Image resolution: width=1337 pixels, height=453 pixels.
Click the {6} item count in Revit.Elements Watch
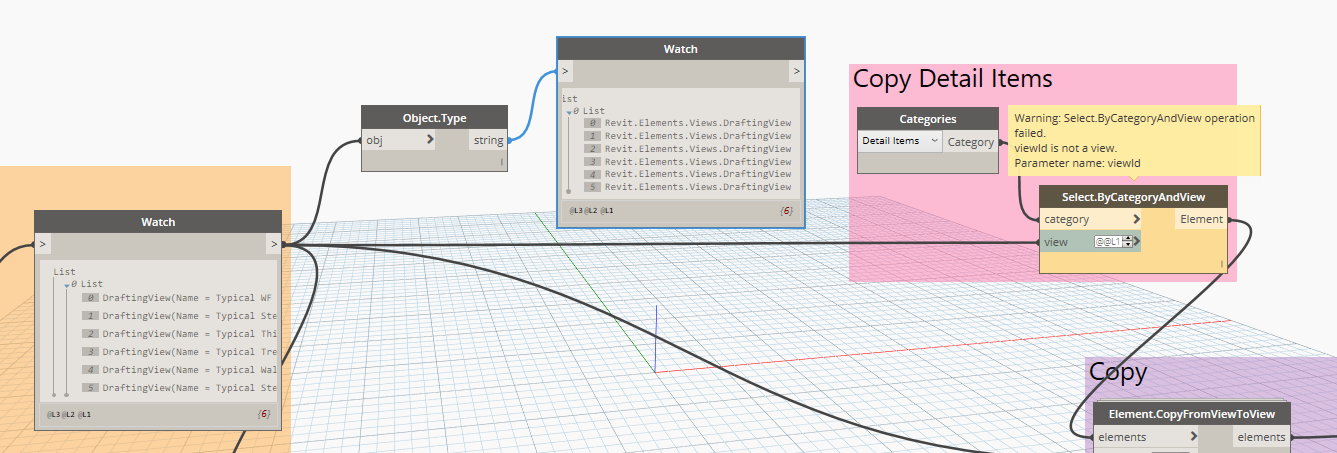pos(786,211)
